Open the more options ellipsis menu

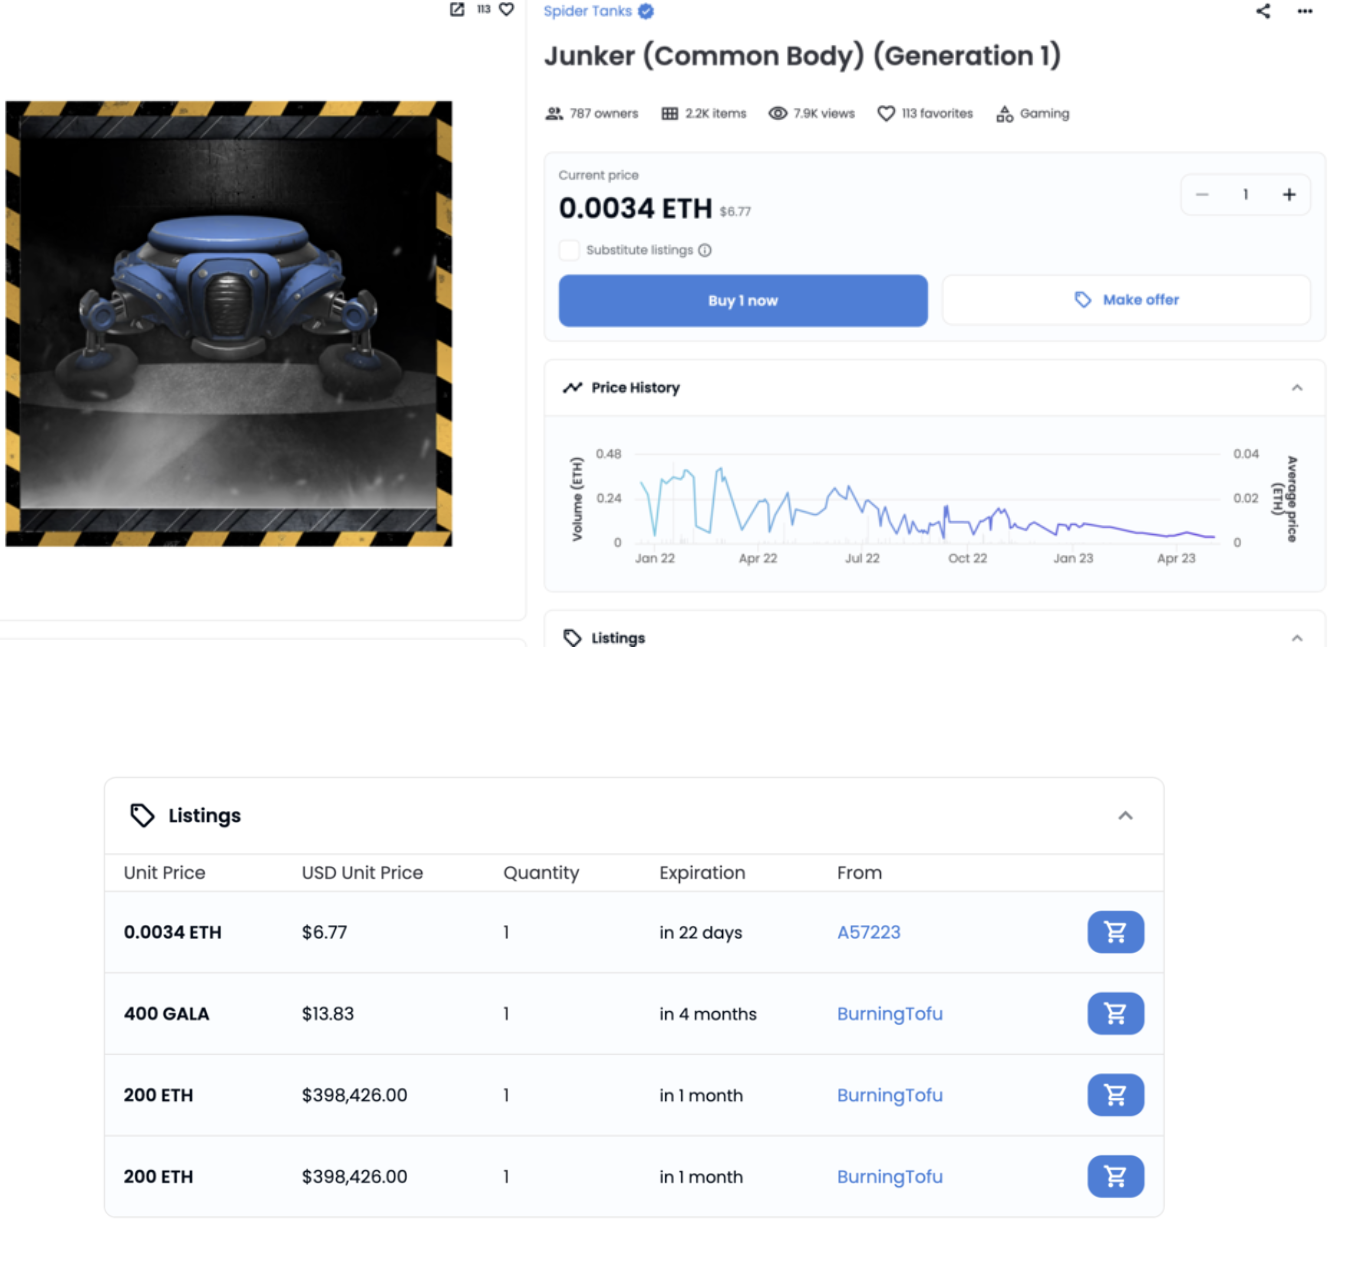tap(1305, 11)
